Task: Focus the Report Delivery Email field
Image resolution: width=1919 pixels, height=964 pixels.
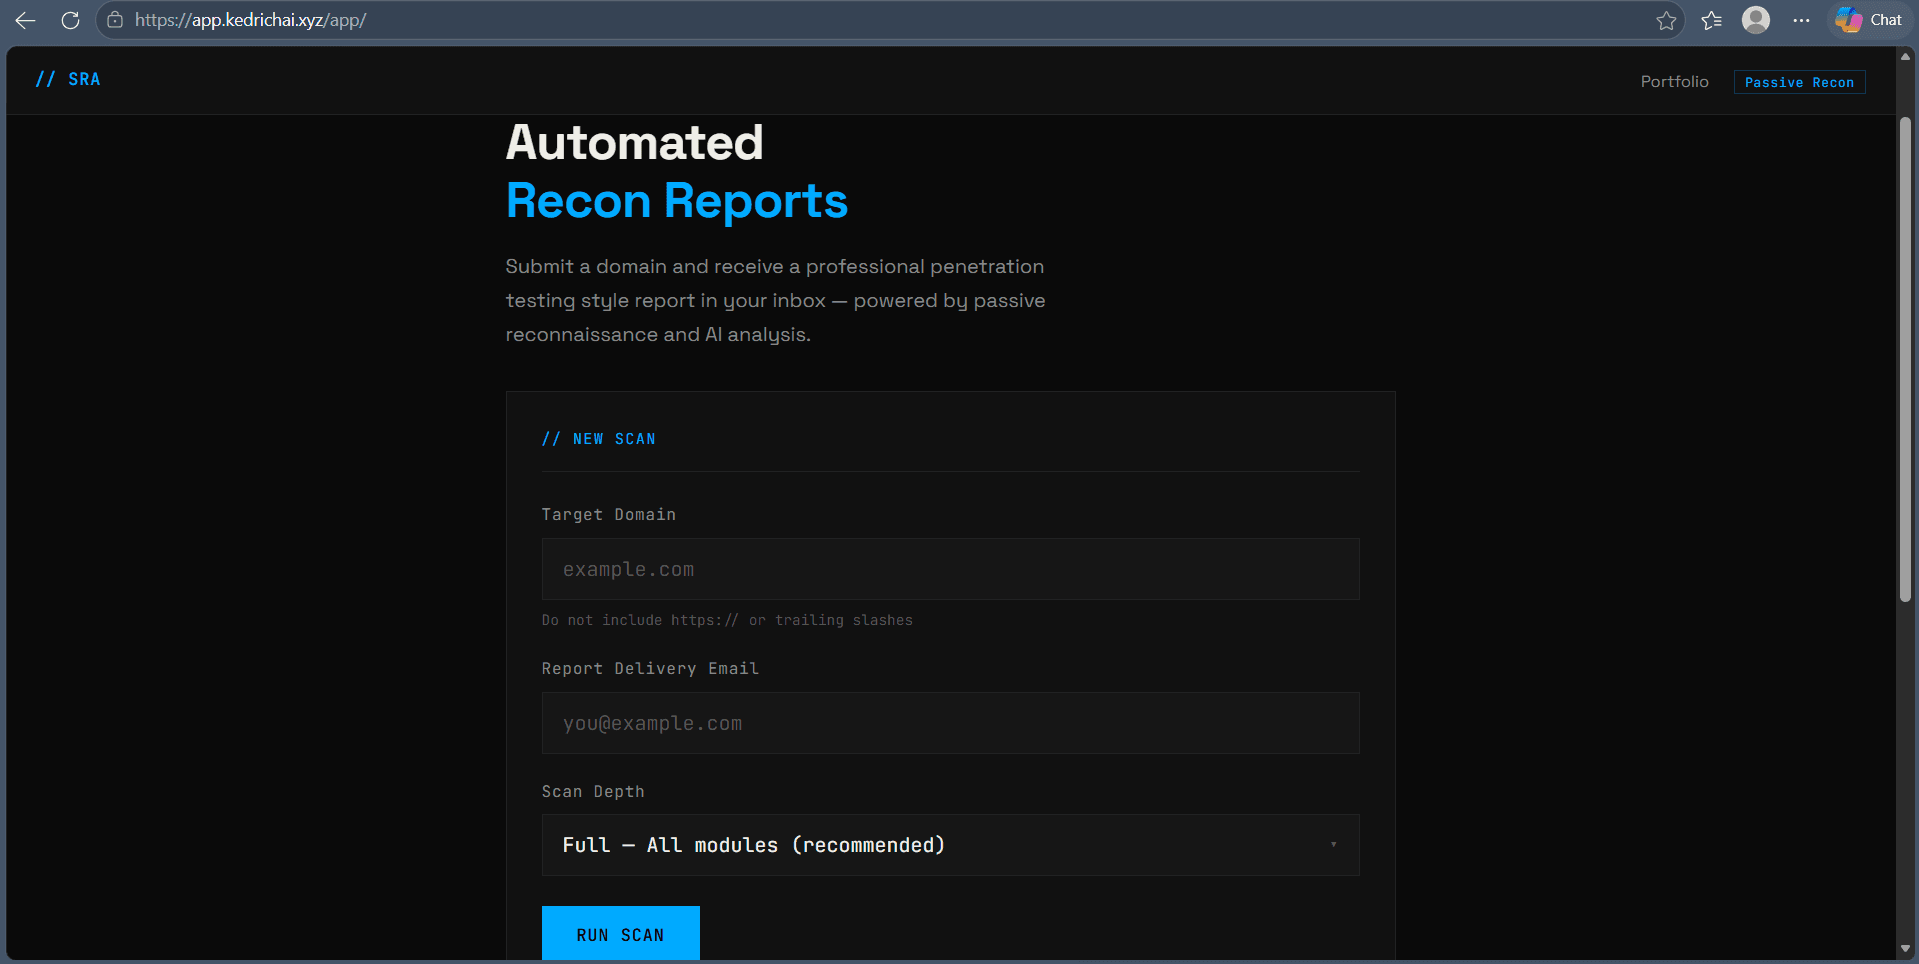Action: (950, 723)
